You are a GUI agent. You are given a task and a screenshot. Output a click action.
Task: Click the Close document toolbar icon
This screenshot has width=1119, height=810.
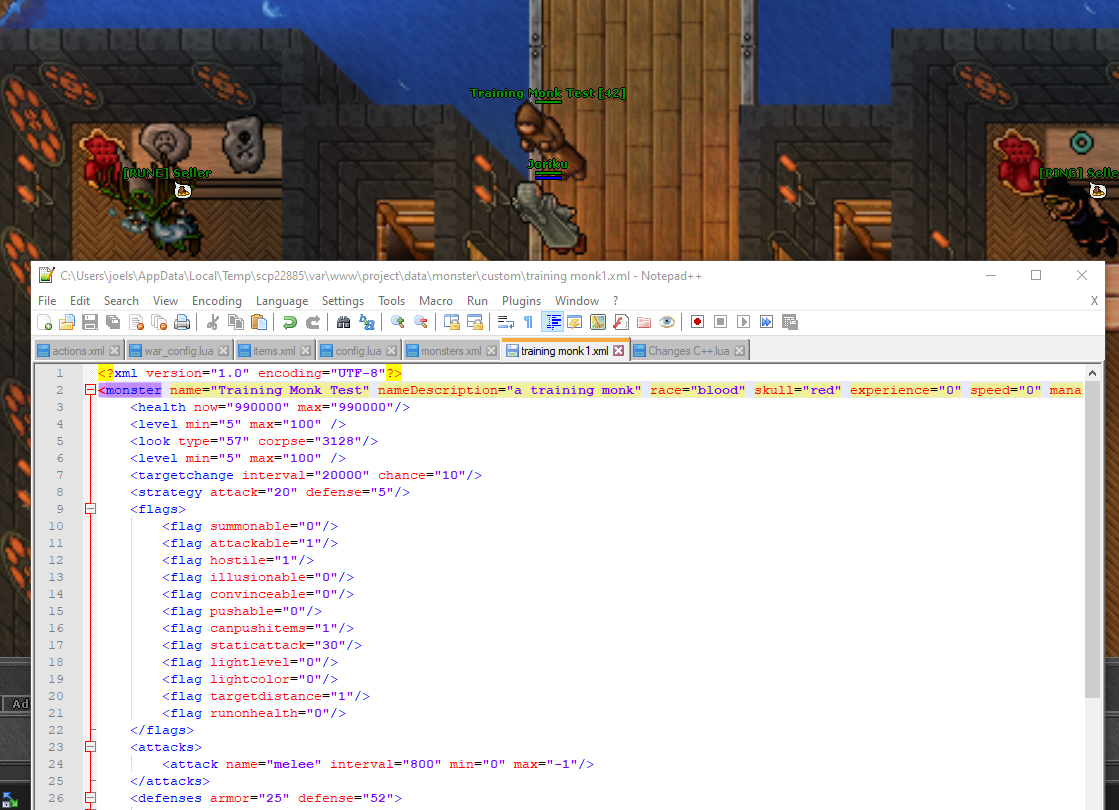coord(136,323)
